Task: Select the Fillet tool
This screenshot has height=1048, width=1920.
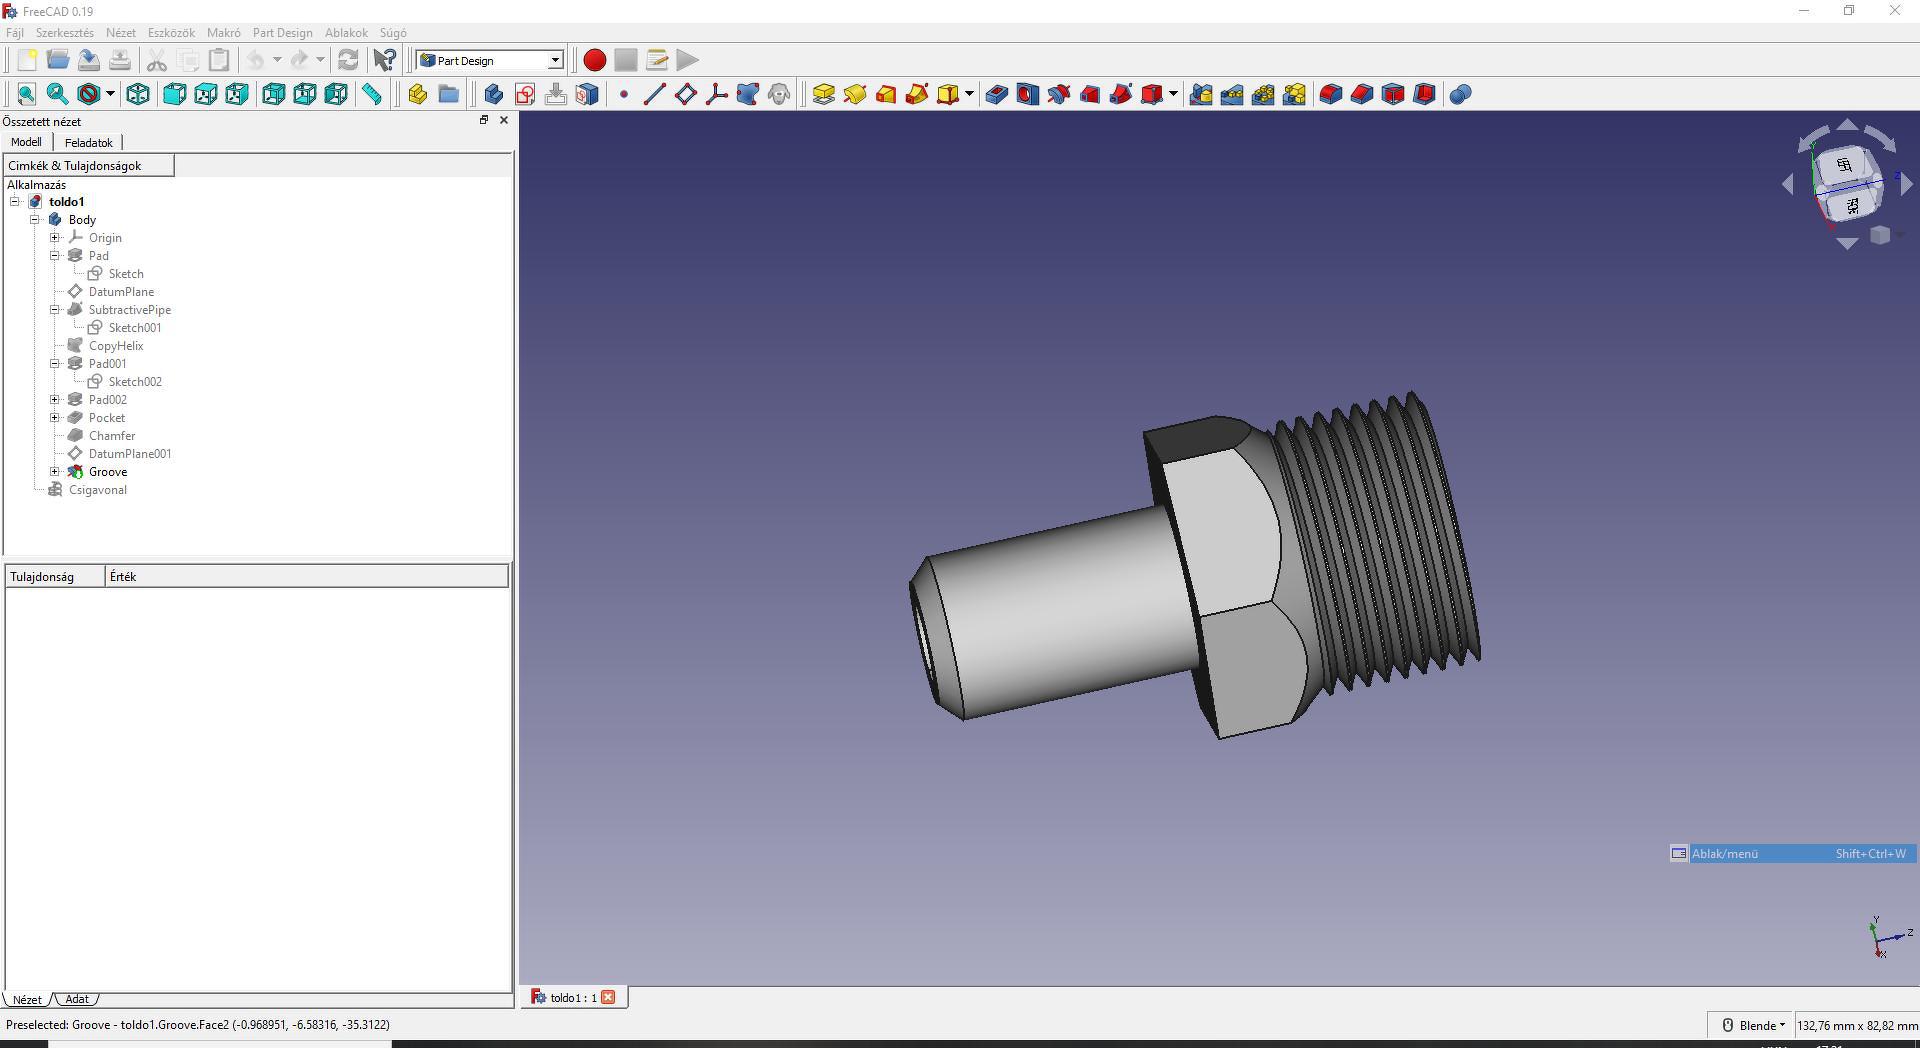Action: [1331, 94]
